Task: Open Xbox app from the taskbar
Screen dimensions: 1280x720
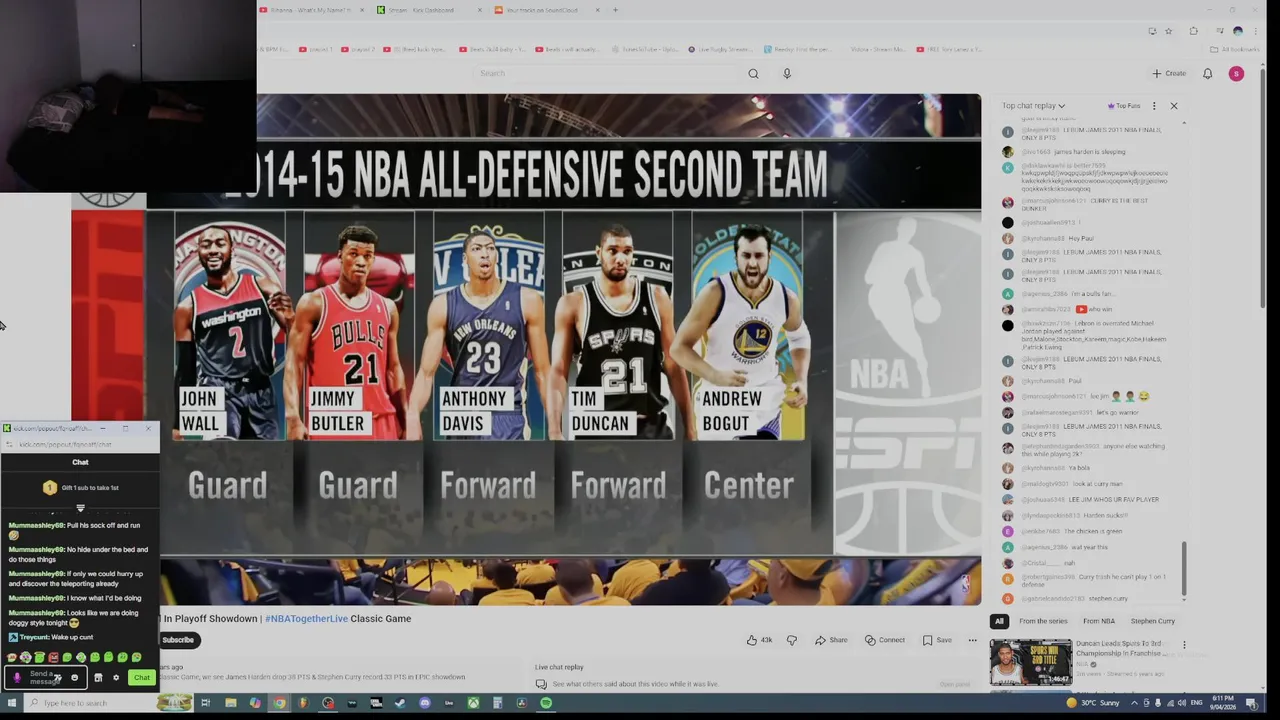Action: 473,703
